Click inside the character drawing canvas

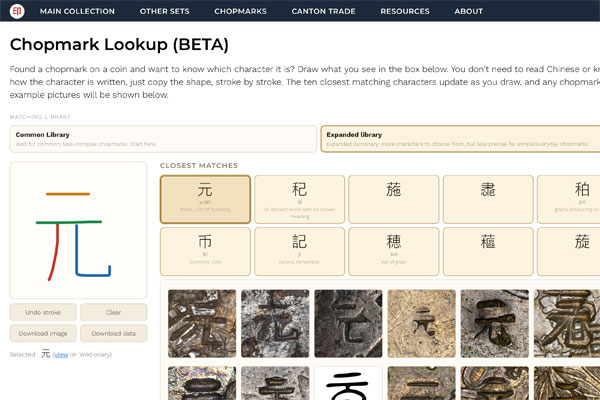[x=78, y=230]
